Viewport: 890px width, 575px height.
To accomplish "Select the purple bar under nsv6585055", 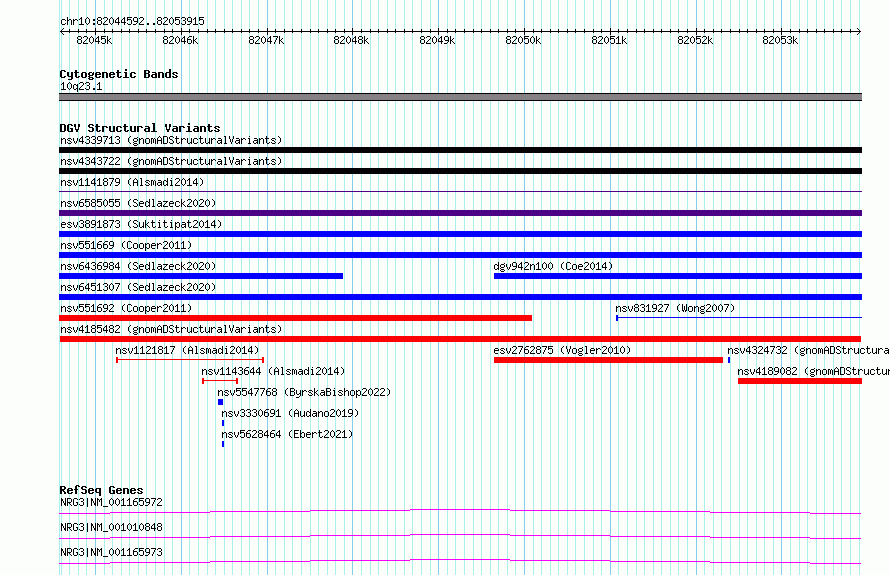I will pos(460,213).
